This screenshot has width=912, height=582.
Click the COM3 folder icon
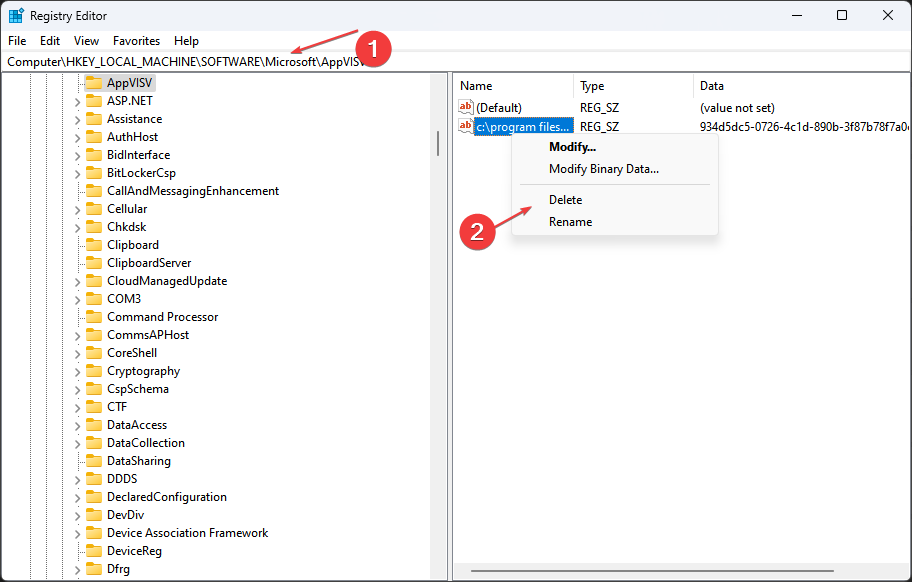point(94,299)
